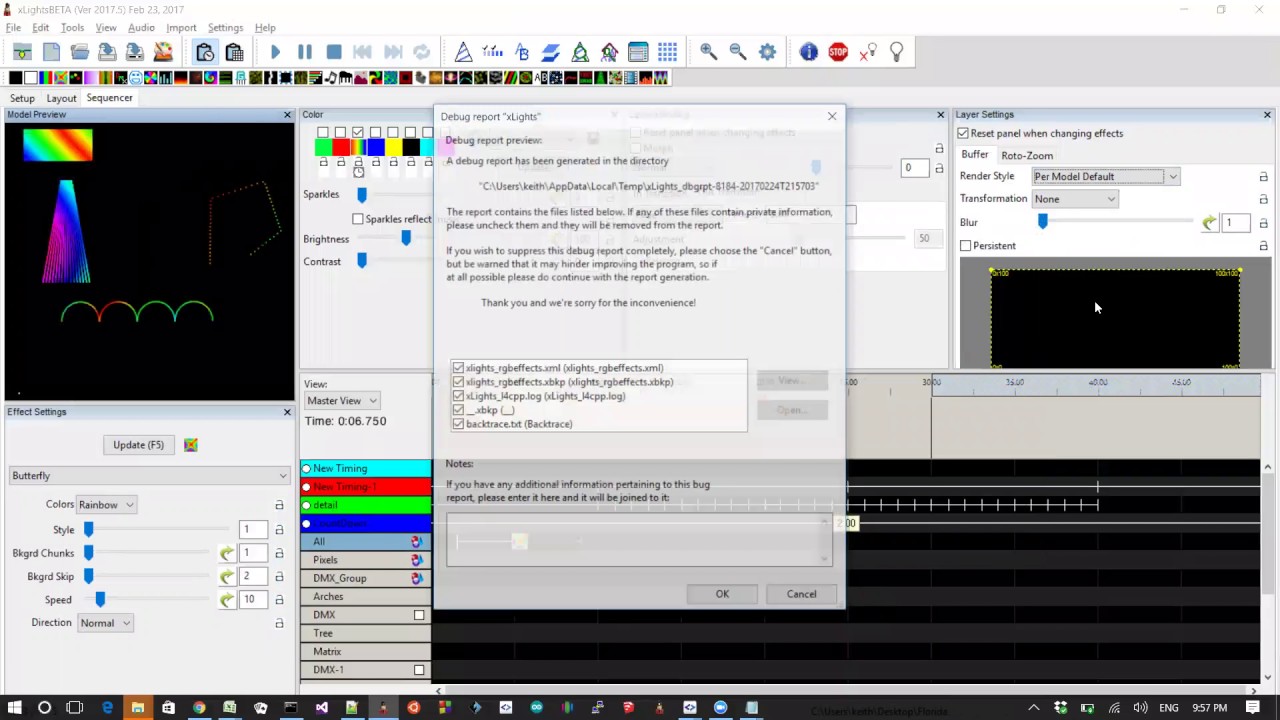This screenshot has width=1280, height=720.
Task: Uncheck xlights_rgbeffects.xml in debug report
Action: pos(458,368)
